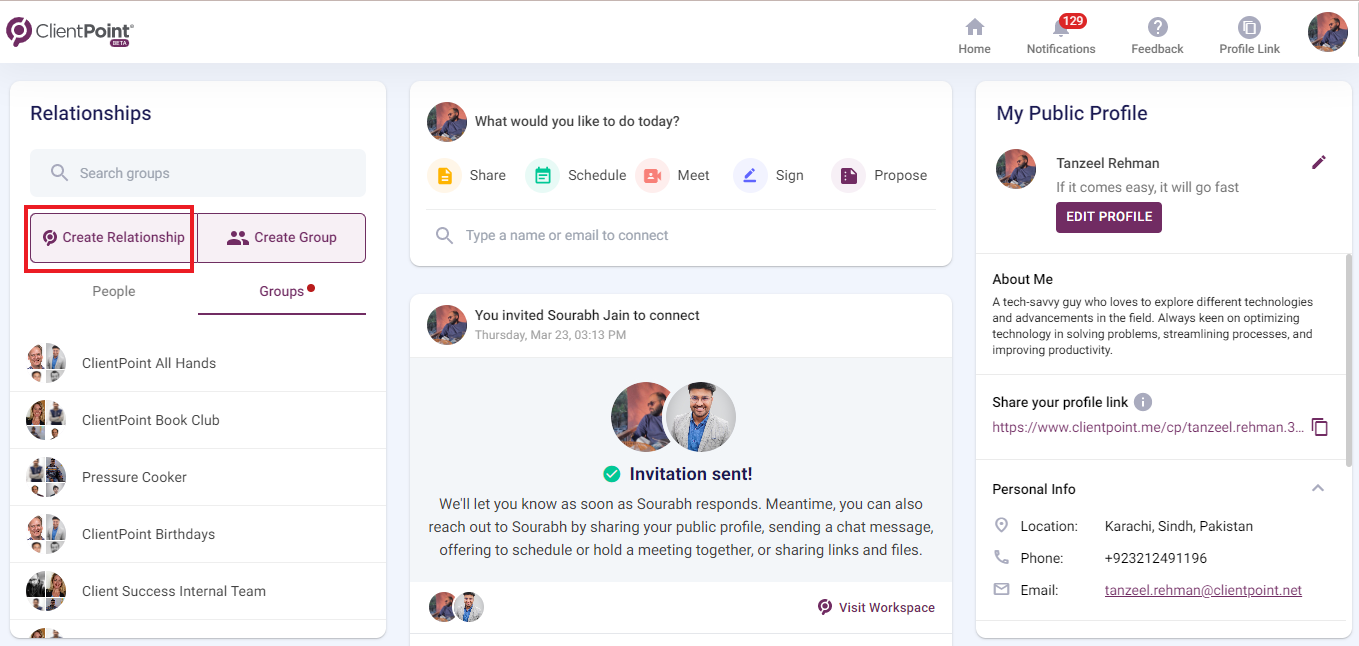Image resolution: width=1359 pixels, height=646 pixels.
Task: Click the Pressure Cooker group avatar
Action: coord(46,477)
